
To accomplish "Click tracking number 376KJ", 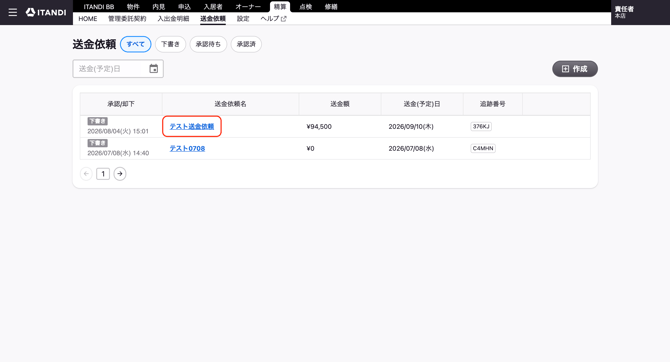I will [x=481, y=127].
